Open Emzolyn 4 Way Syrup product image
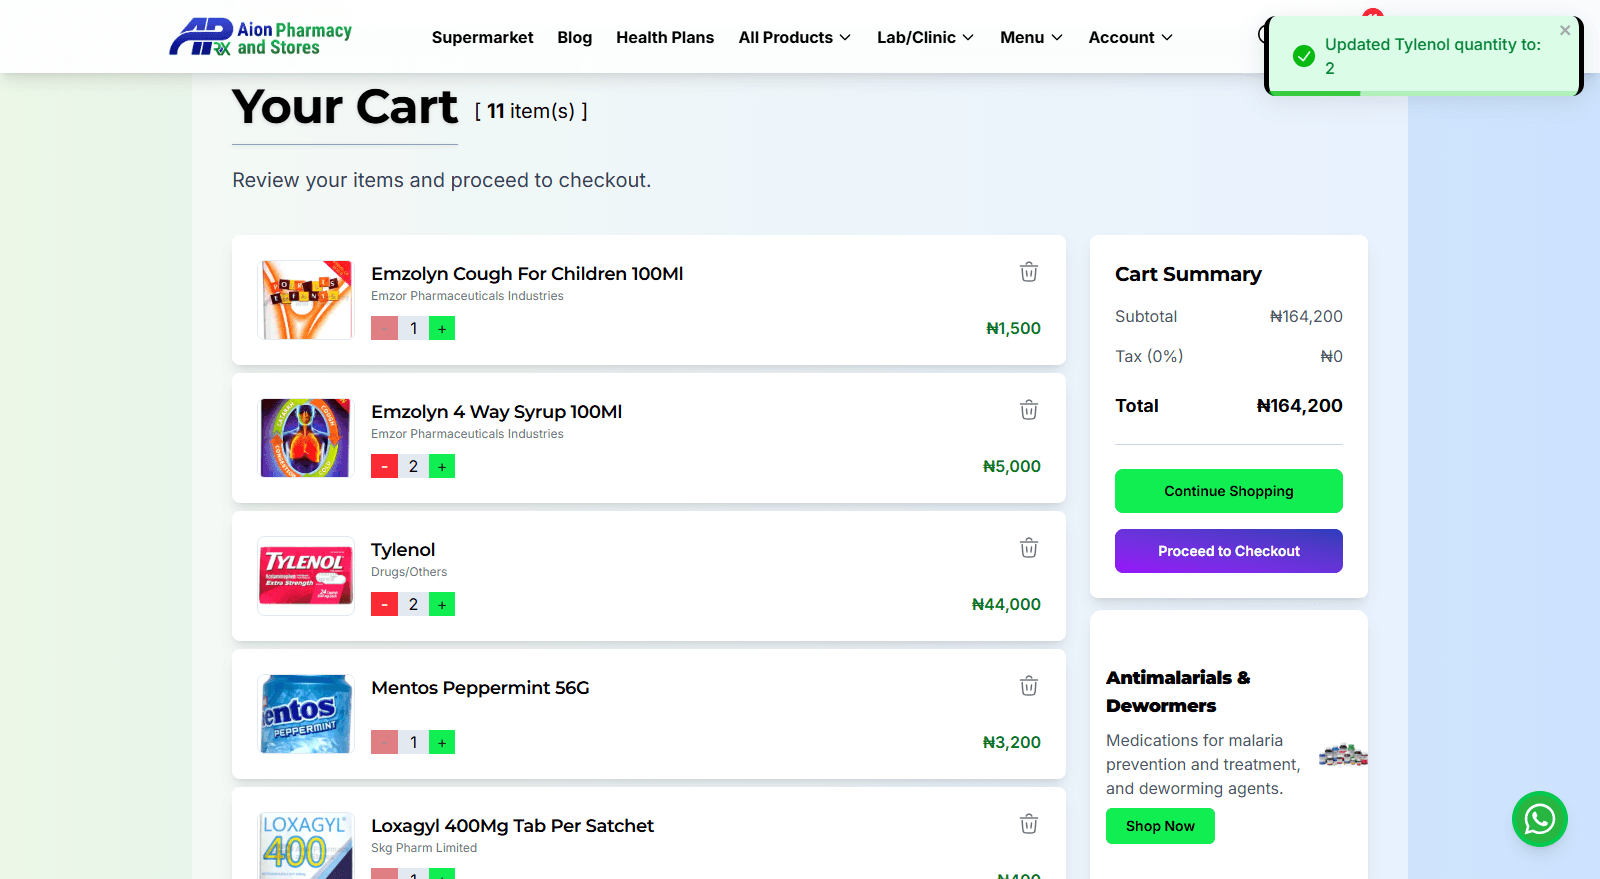1600x879 pixels. [x=306, y=438]
